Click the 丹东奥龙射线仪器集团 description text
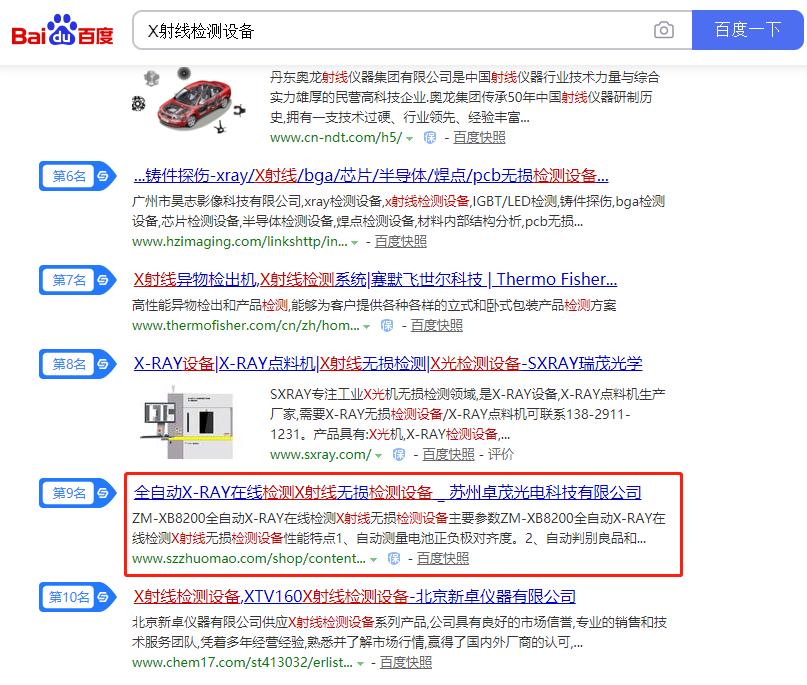This screenshot has height=685, width=807. point(465,97)
